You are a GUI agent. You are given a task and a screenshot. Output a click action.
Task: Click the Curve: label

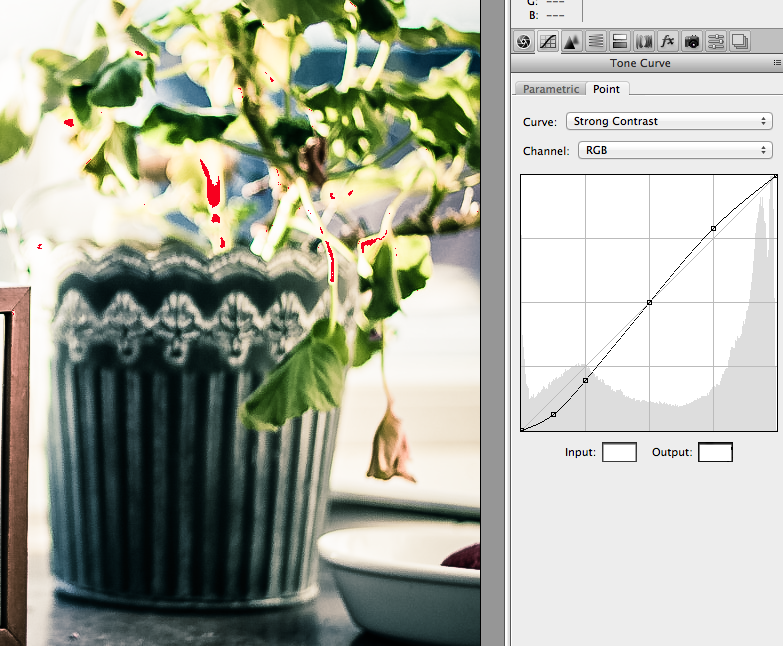540,122
